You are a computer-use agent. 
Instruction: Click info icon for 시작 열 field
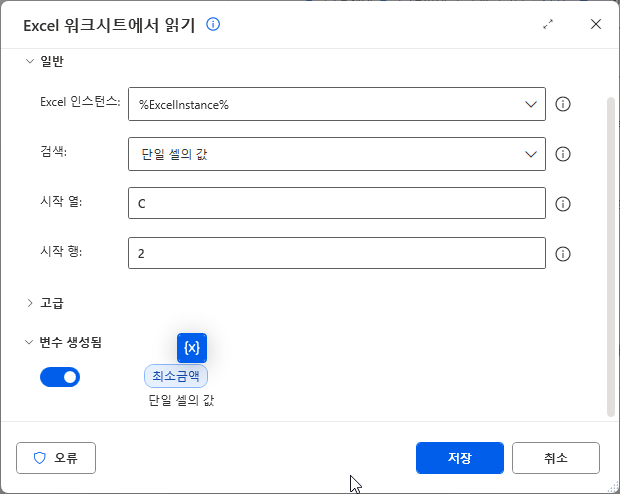[563, 204]
